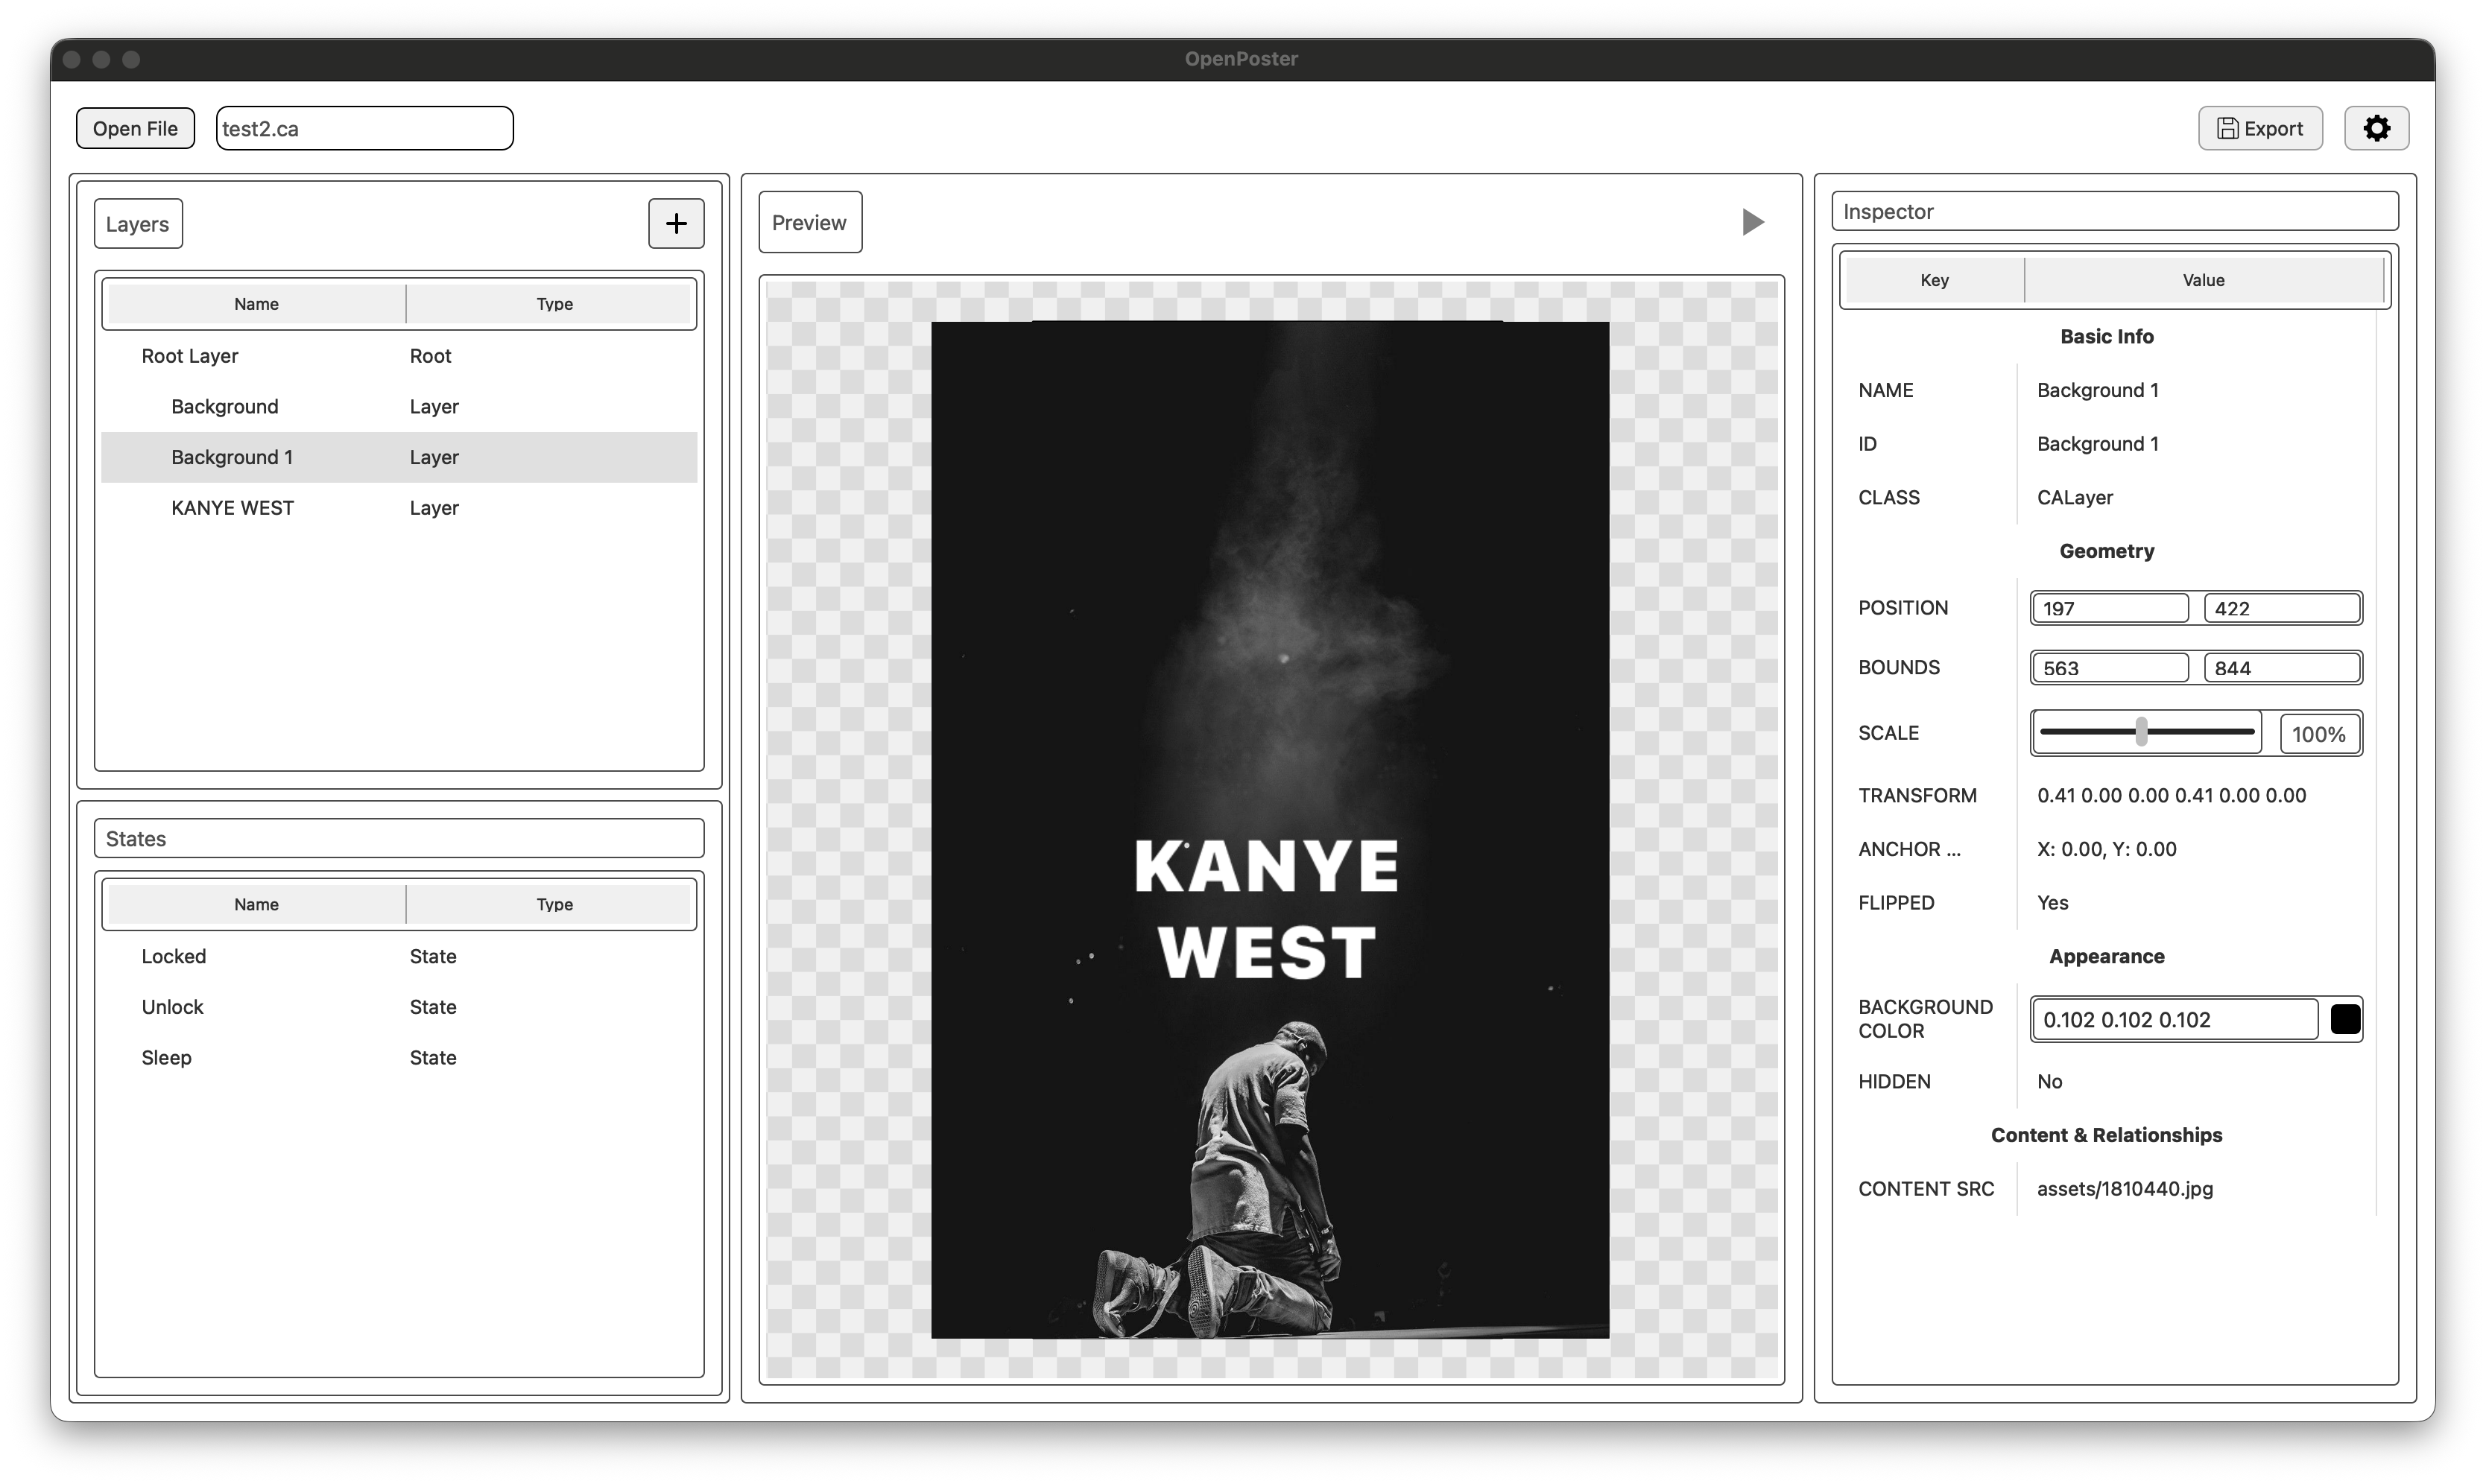Edit the filename field showing test2.ca
The height and width of the screenshot is (1484, 2486).
pos(363,128)
